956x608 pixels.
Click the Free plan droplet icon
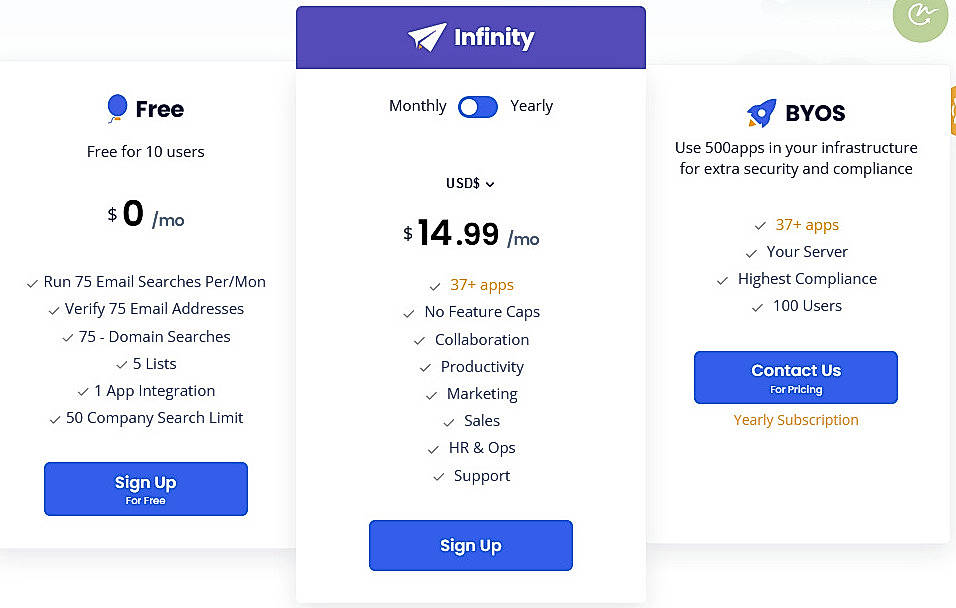[114, 108]
